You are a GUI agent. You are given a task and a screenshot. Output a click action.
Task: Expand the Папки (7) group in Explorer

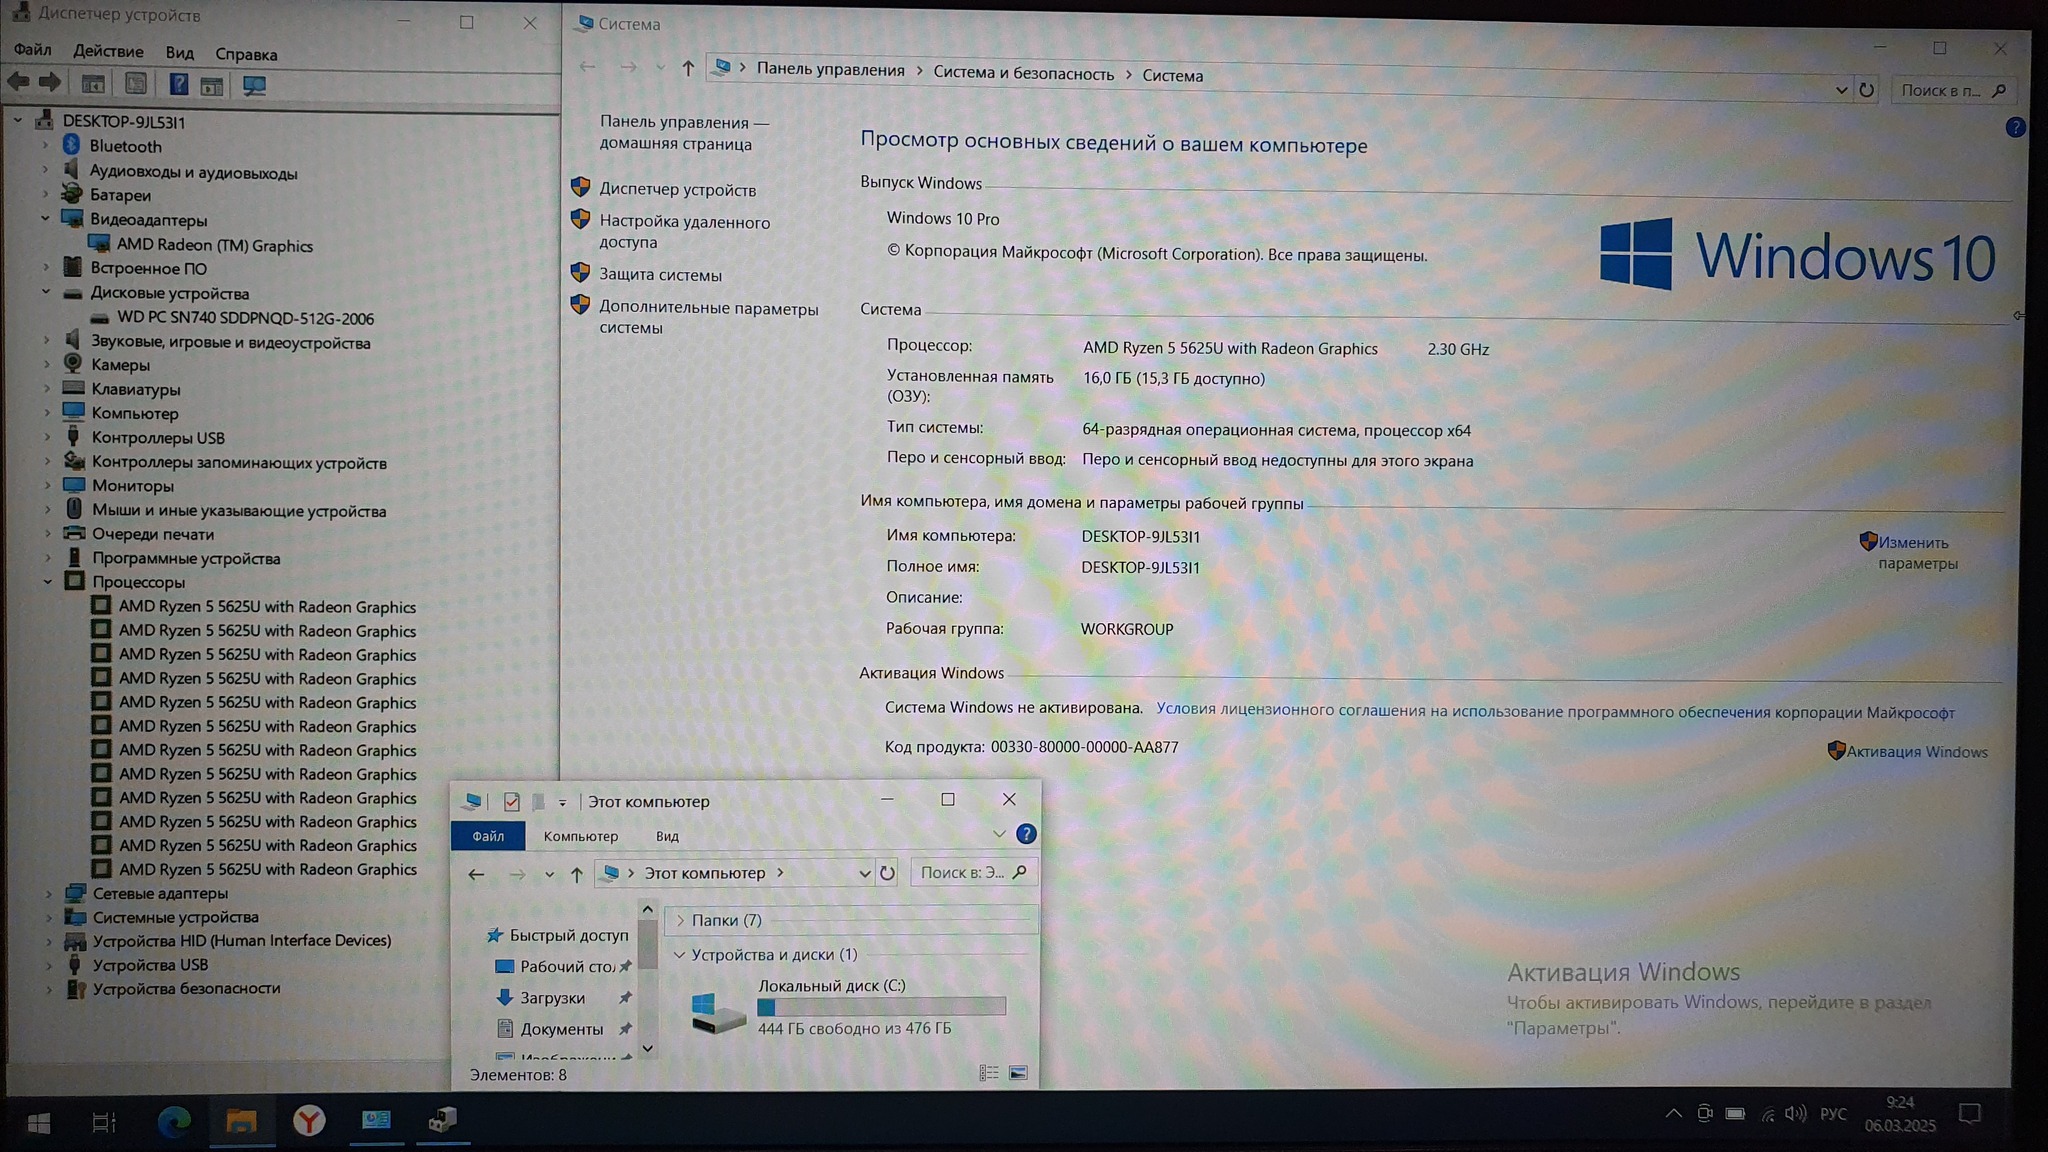tap(681, 920)
